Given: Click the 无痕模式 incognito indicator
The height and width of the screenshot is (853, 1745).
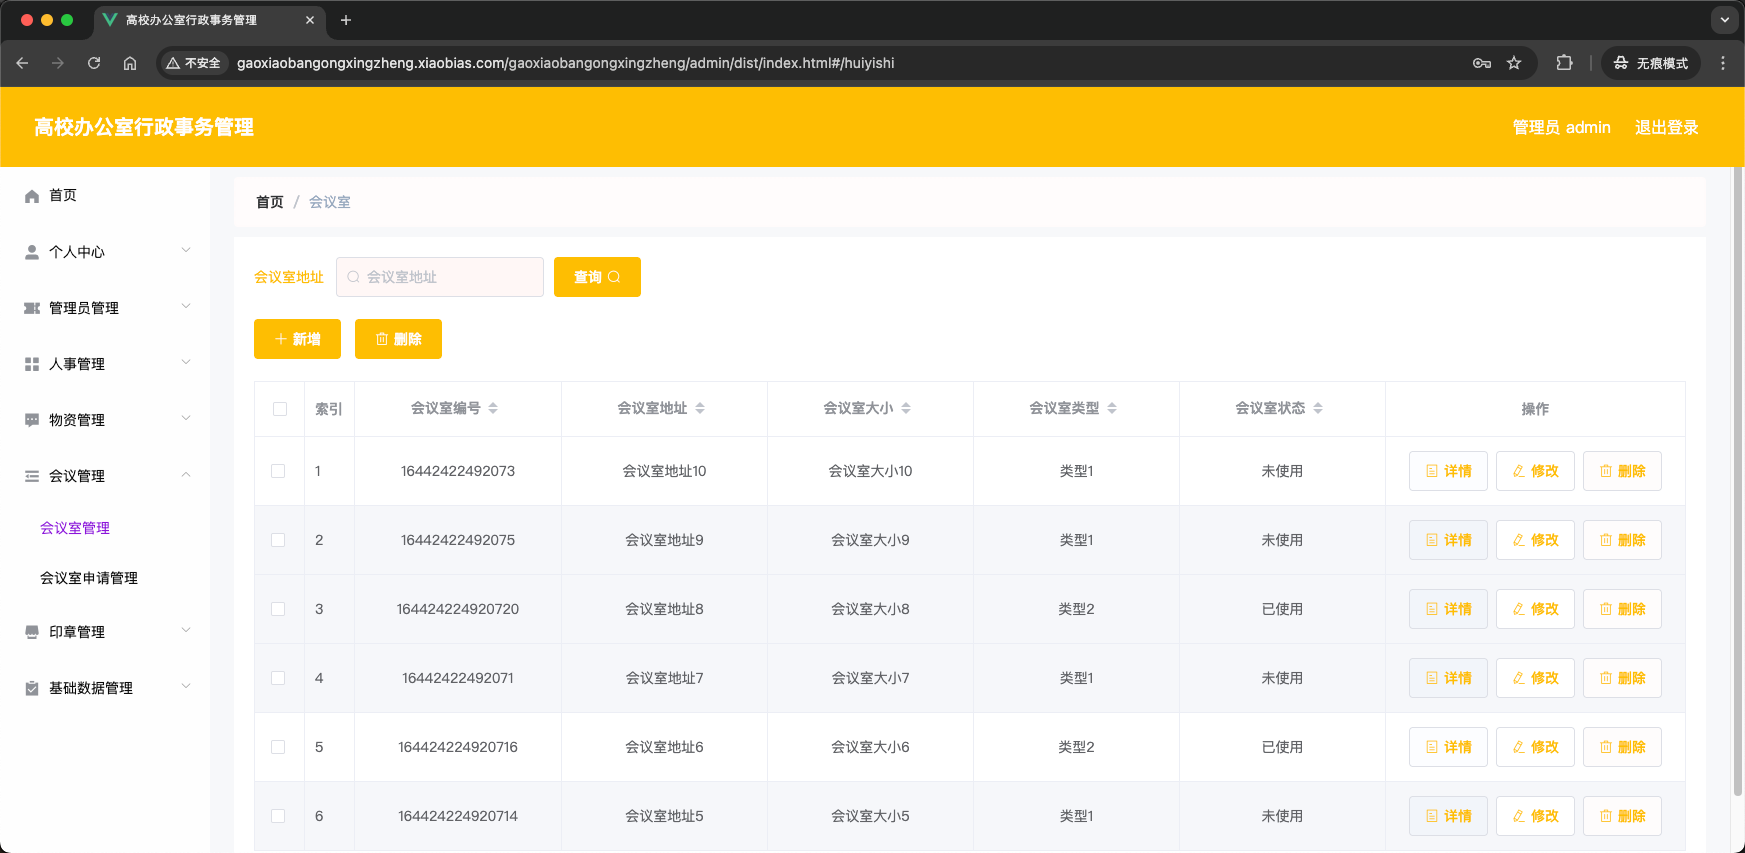Looking at the screenshot, I should click(1651, 63).
